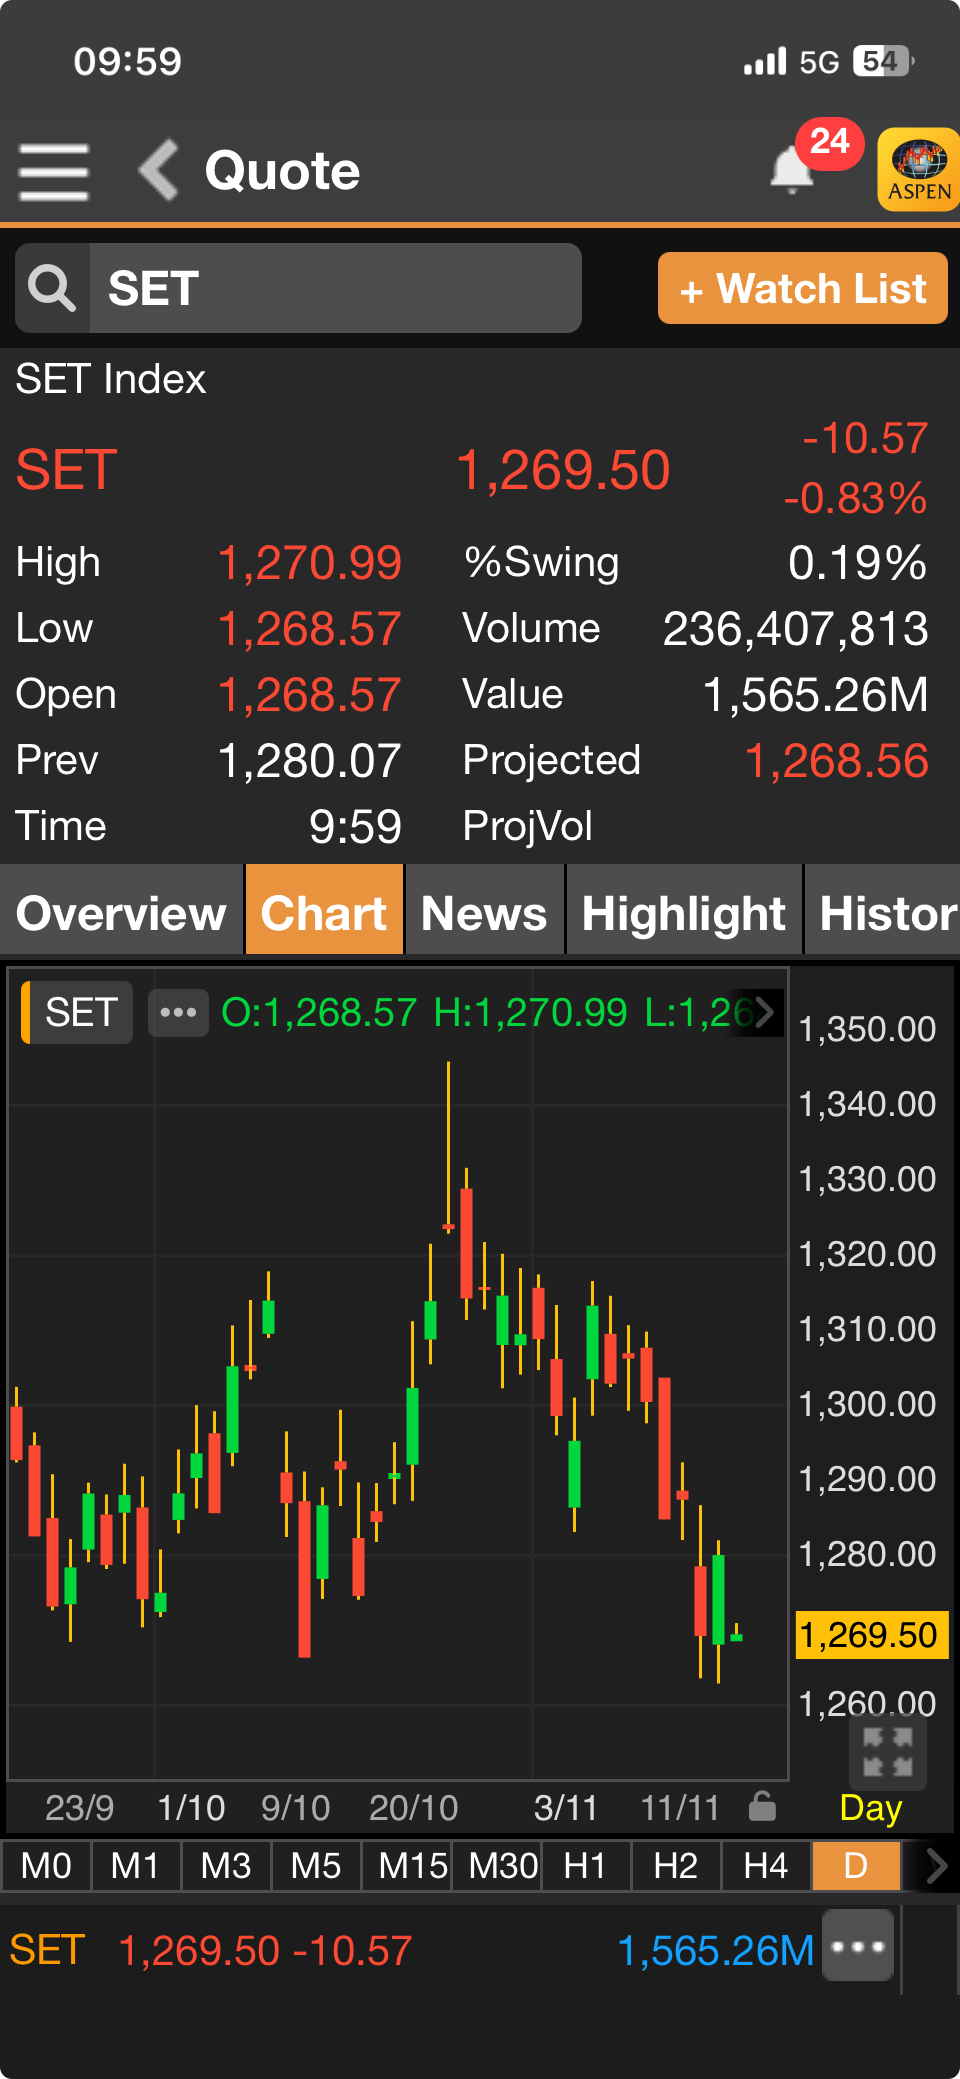Tap the search magnifier icon
The height and width of the screenshot is (2079, 960).
tap(52, 288)
